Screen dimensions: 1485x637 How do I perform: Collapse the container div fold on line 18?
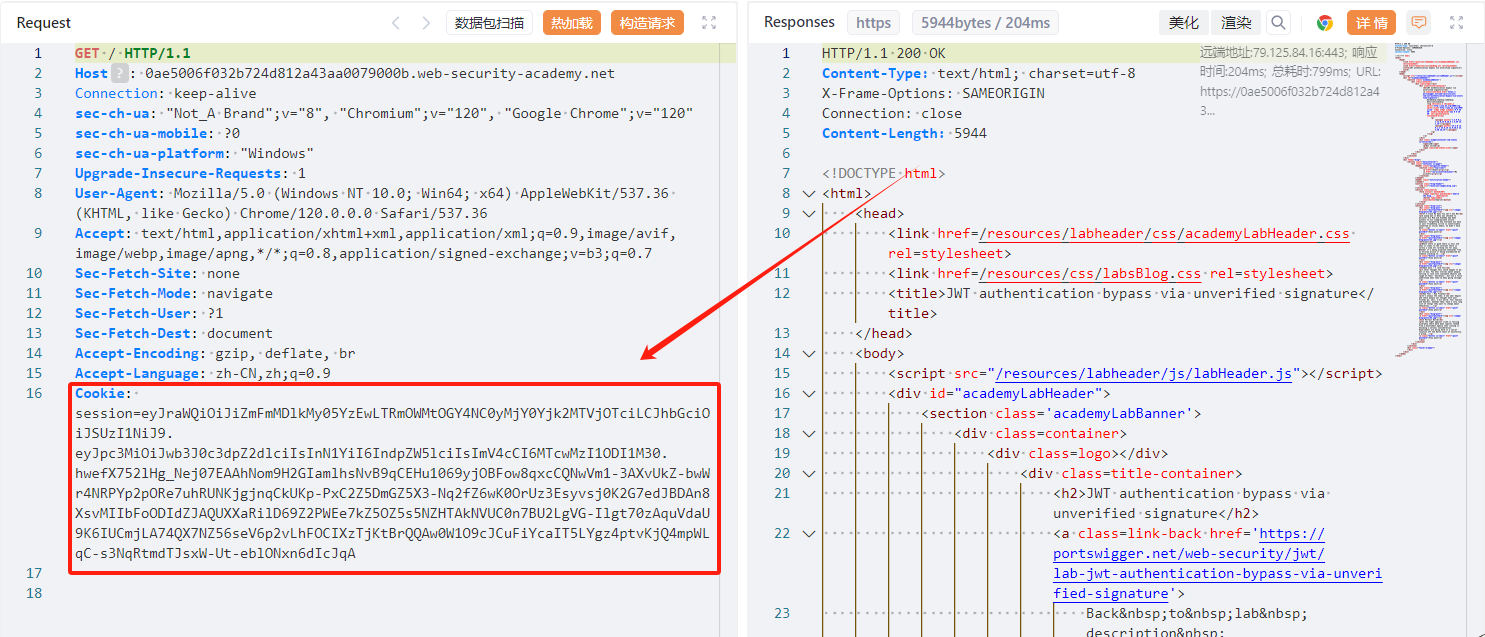(x=809, y=433)
